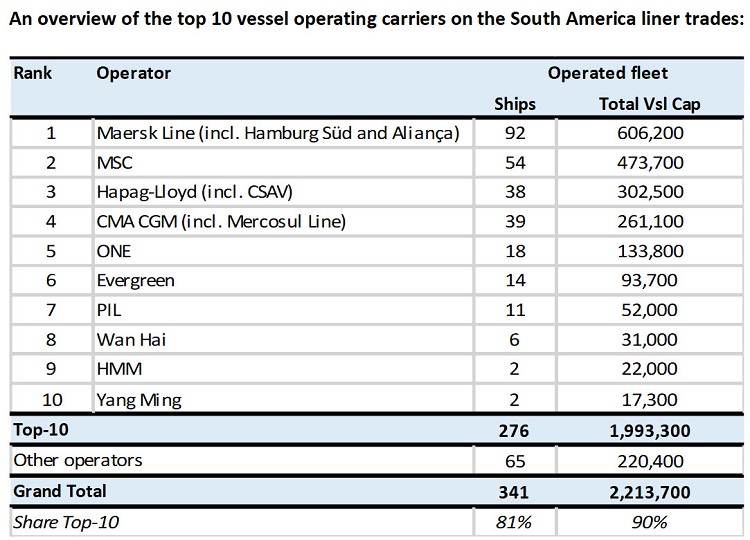Click the 'Share Top-10' row label
Screen dimensions: 750x540
tap(66, 522)
